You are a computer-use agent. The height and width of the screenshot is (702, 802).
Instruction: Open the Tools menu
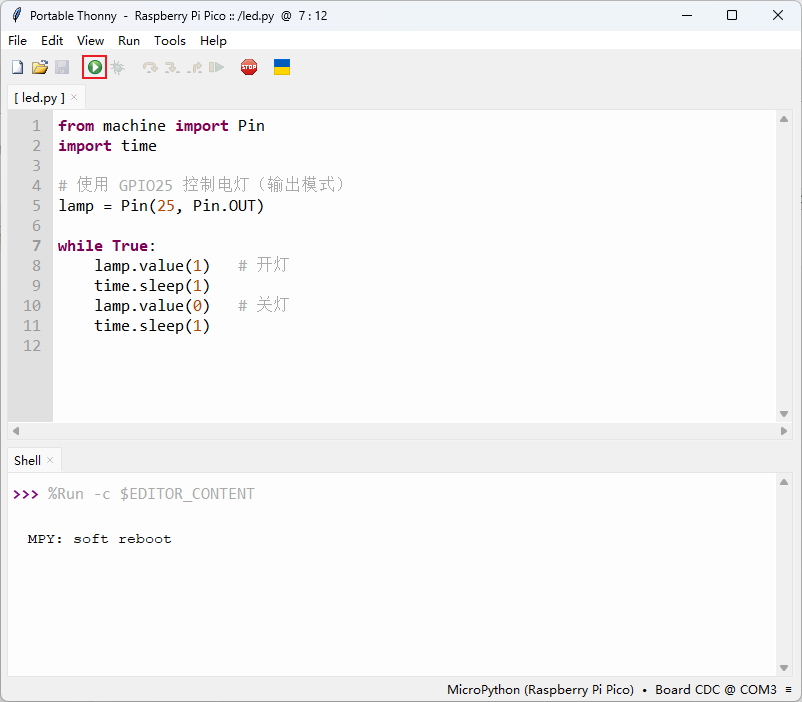[170, 40]
